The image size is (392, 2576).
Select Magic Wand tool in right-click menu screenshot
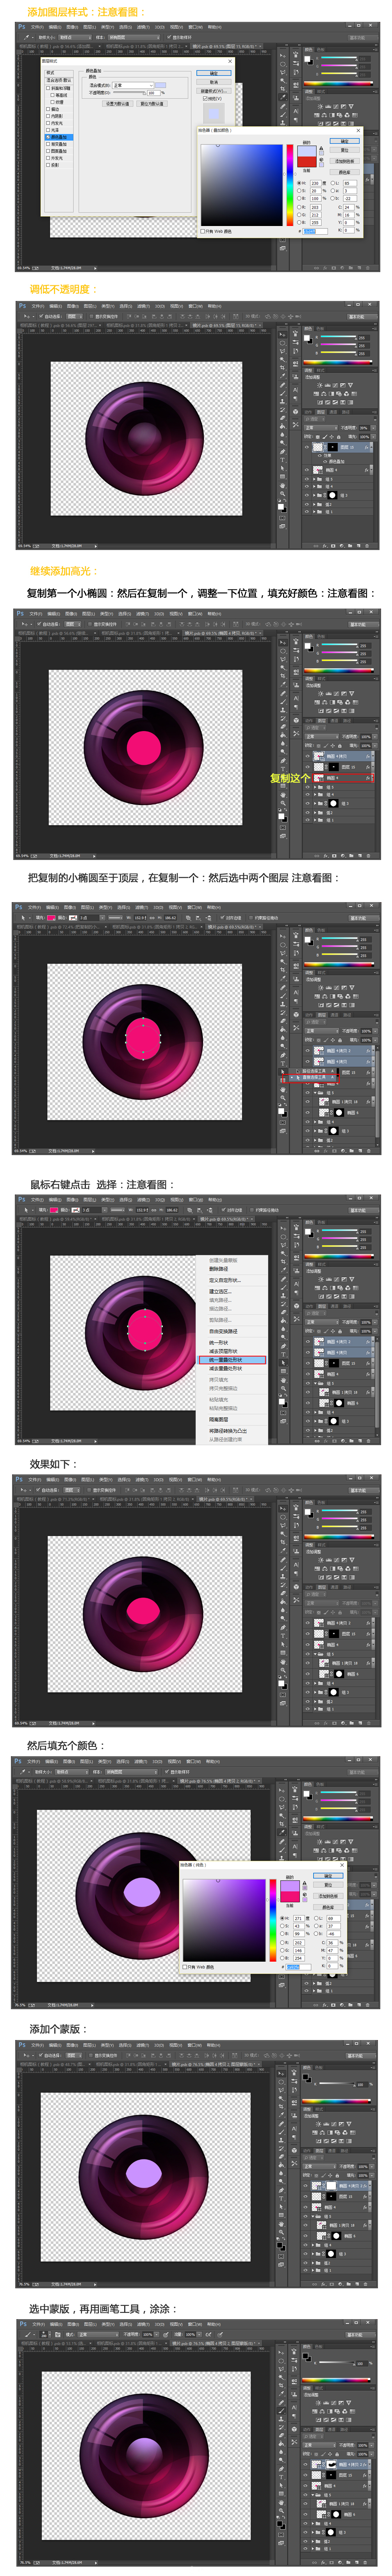click(284, 1253)
